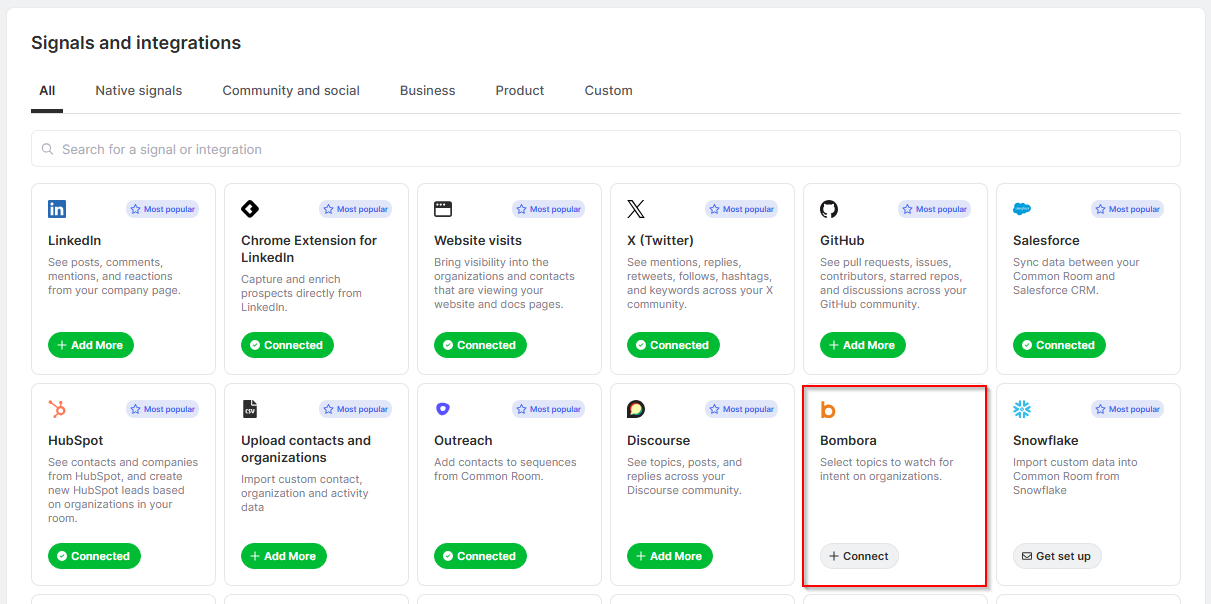1211x604 pixels.
Task: Open the Product tab
Action: pyautogui.click(x=520, y=90)
